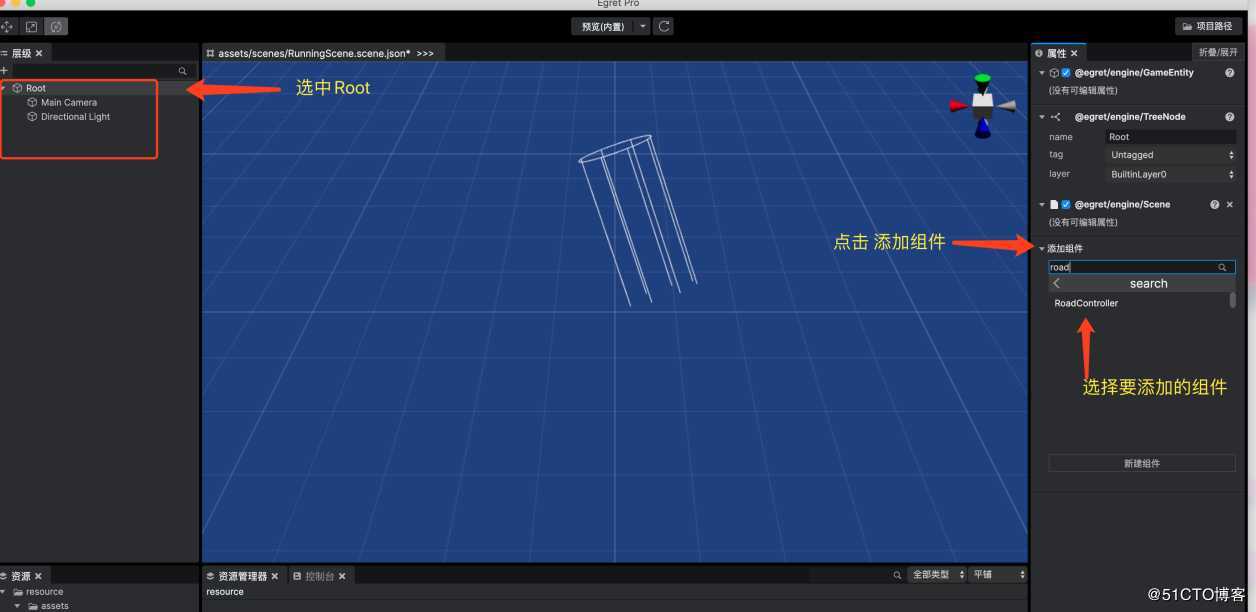Collapse the TreeNode component section
Viewport: 1256px width, 612px height.
[x=1042, y=117]
